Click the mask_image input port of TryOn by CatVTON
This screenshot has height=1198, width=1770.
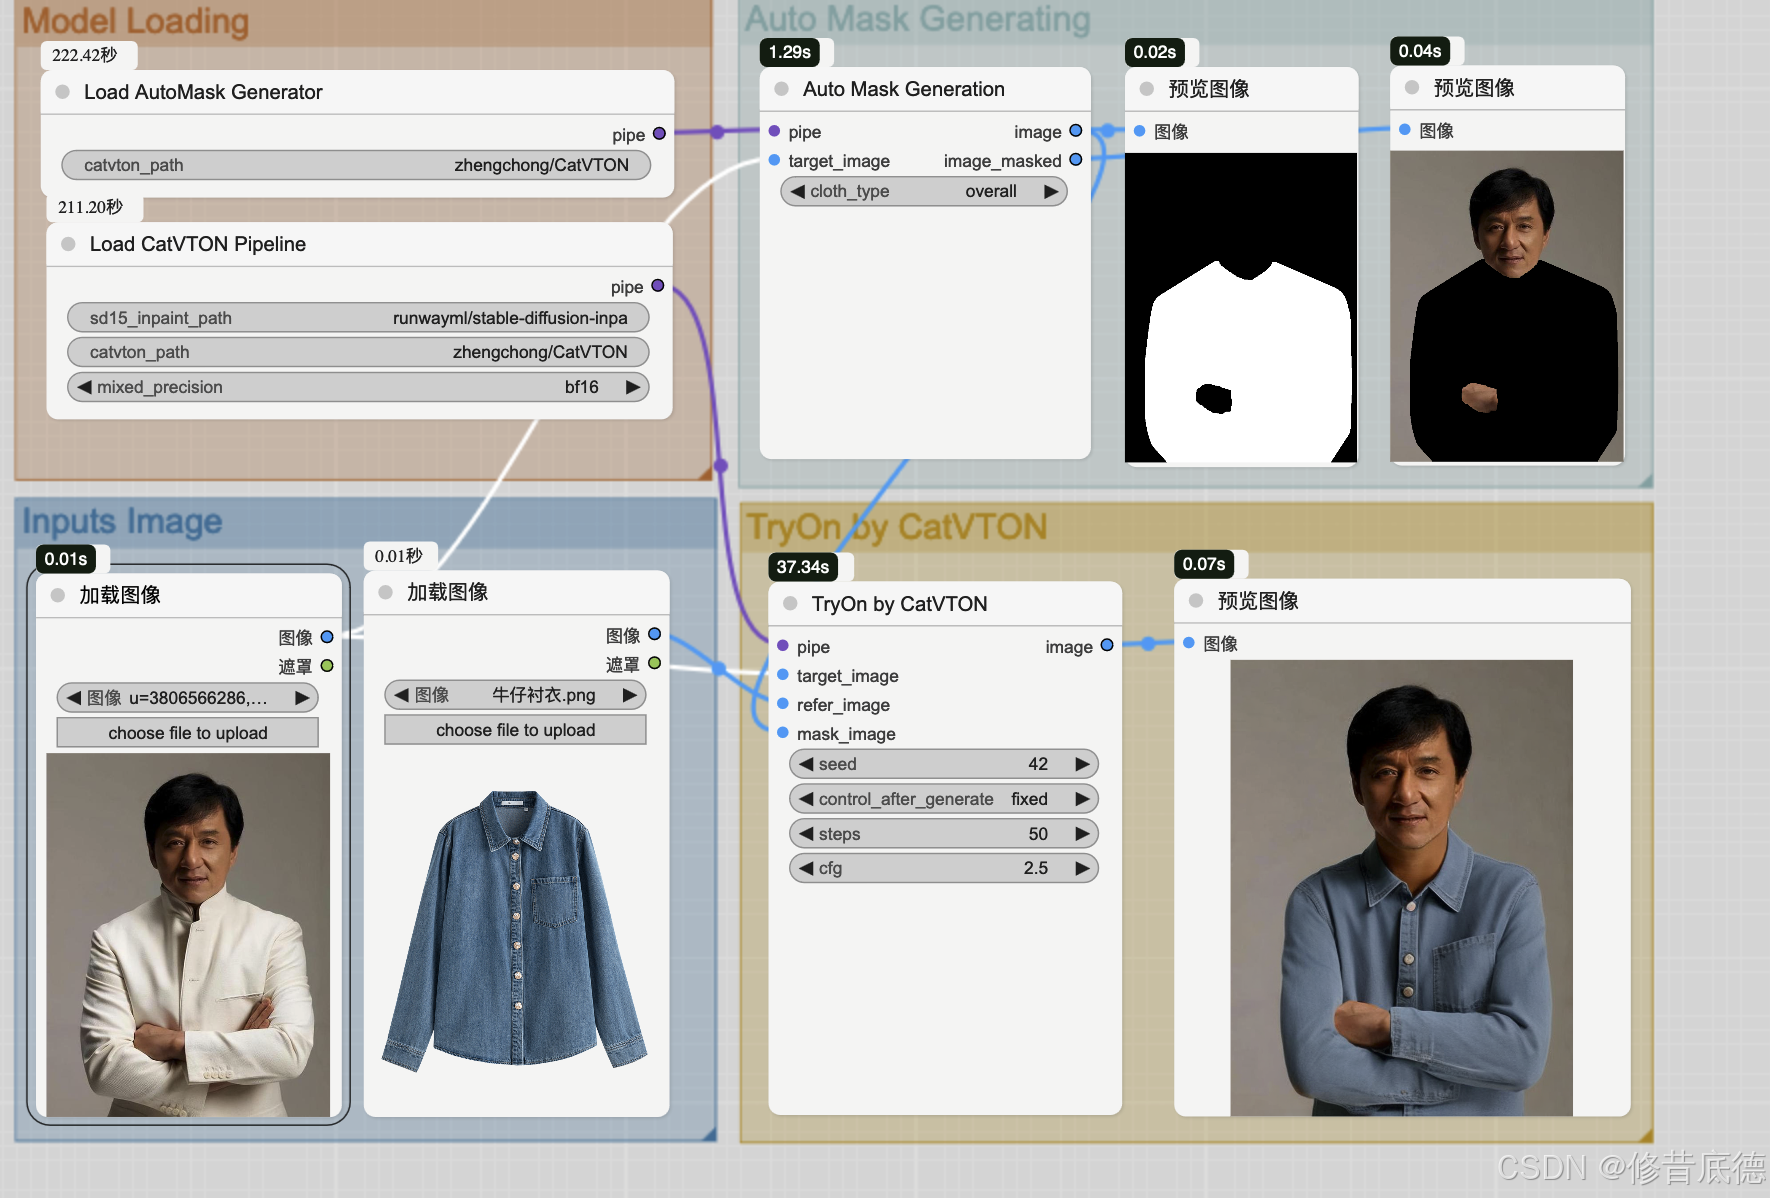(x=783, y=733)
